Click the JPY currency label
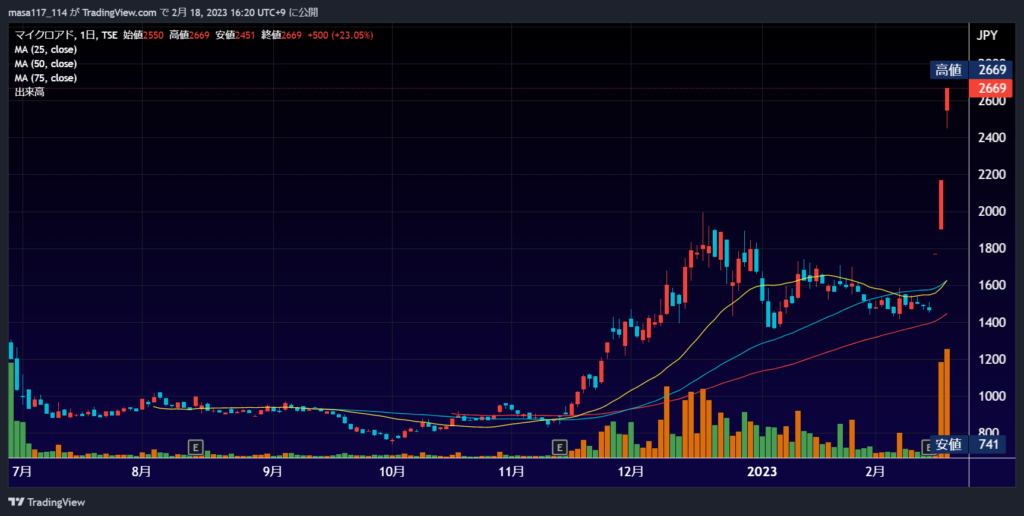Screen dimensions: 1024x516 (987, 35)
